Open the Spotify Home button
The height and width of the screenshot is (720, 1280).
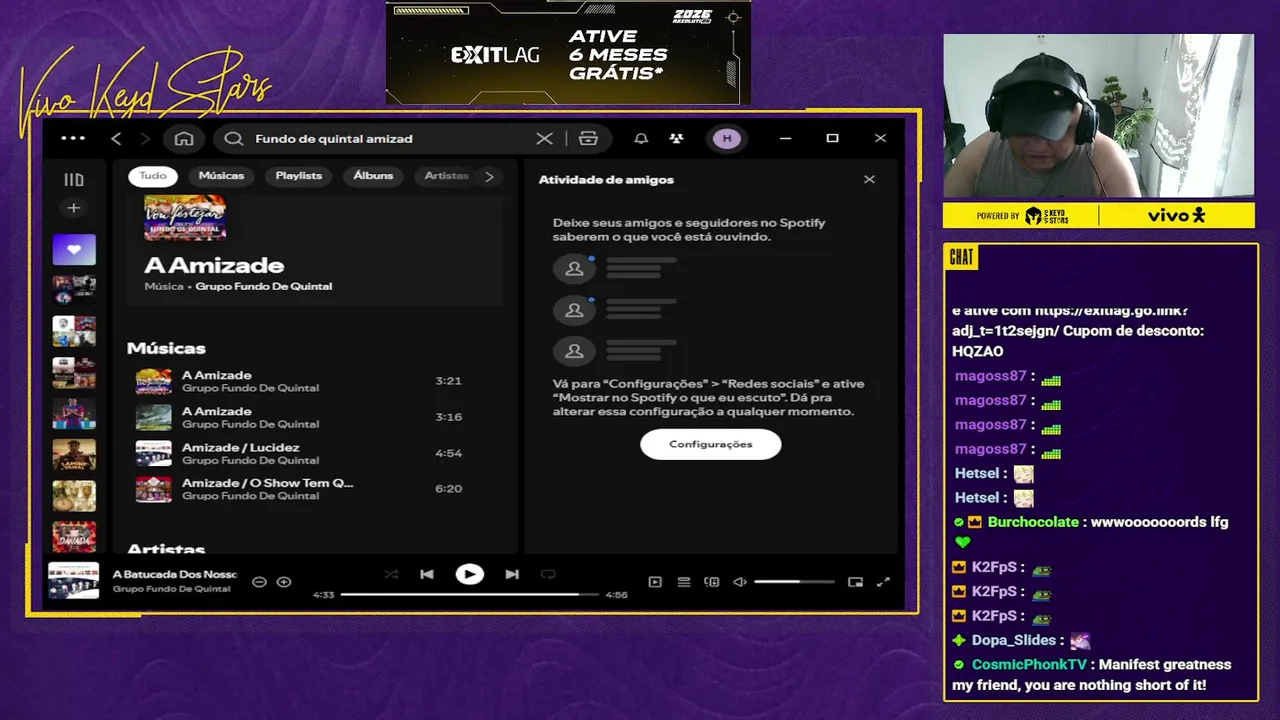(x=184, y=139)
